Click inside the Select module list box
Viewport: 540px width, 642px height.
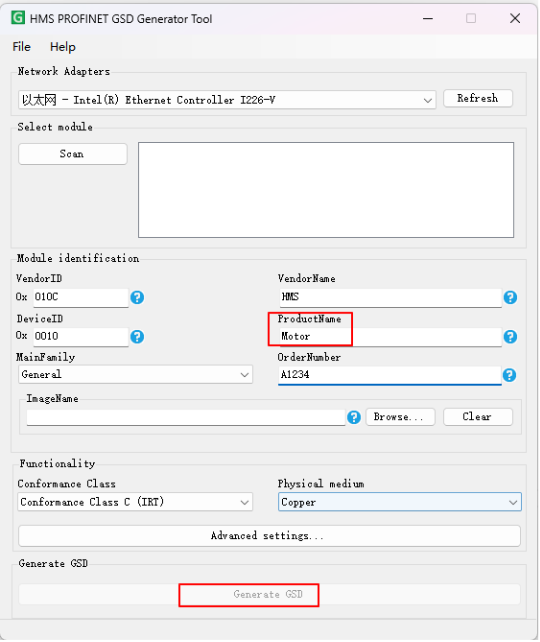coord(326,190)
